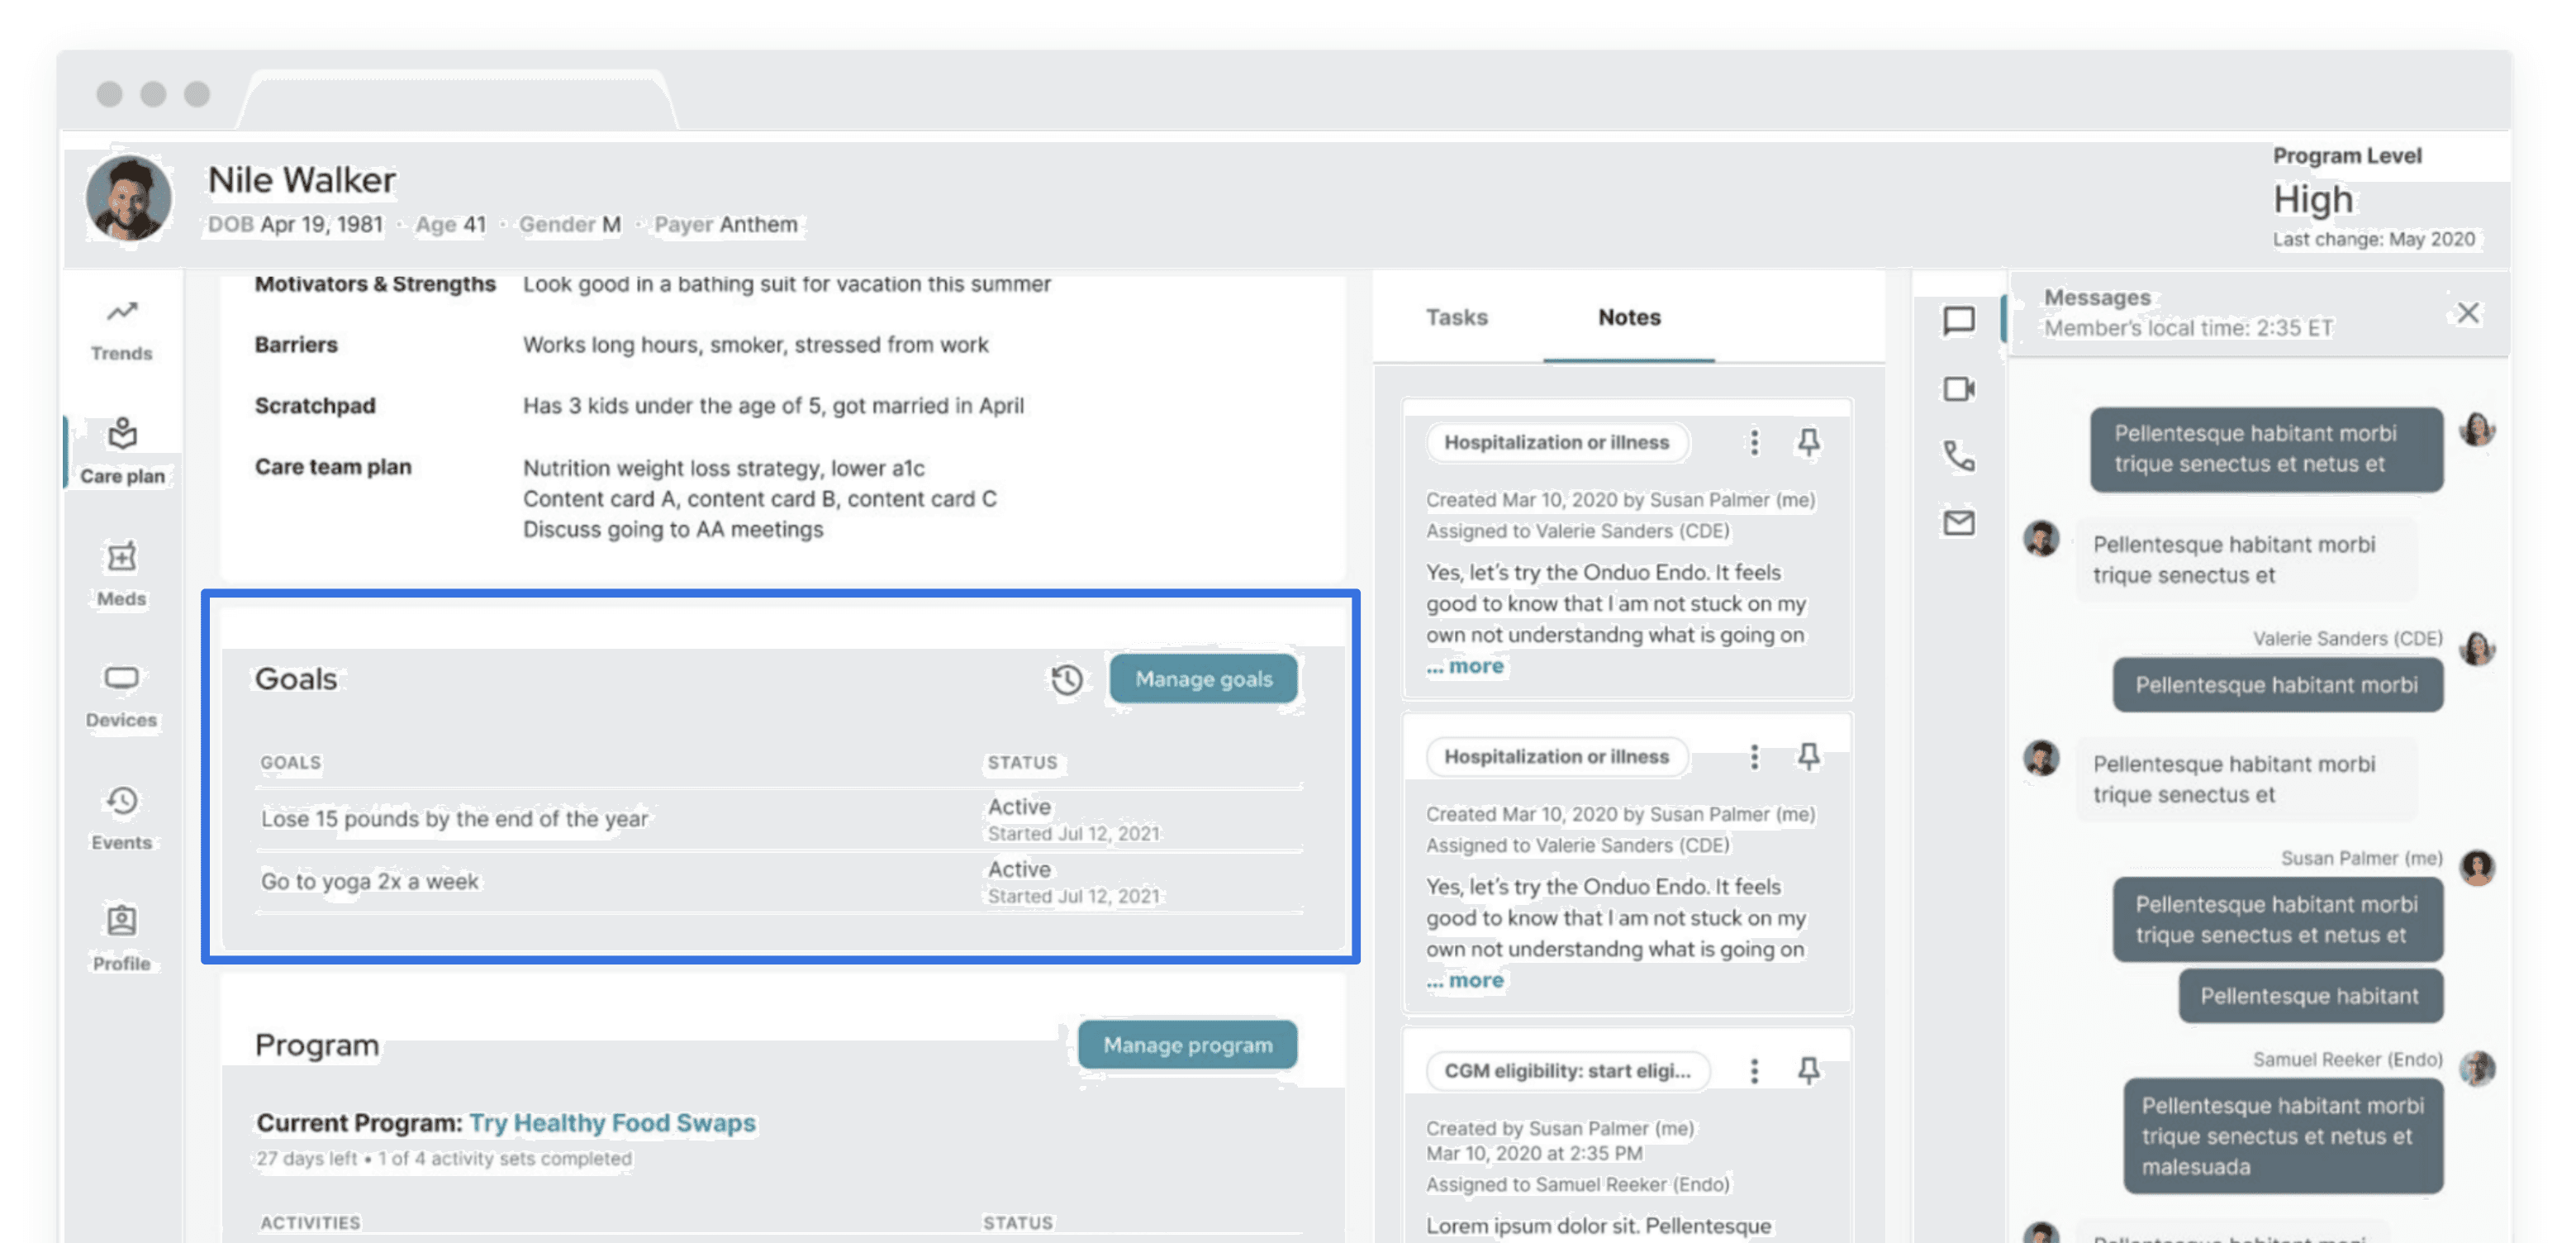Image resolution: width=2576 pixels, height=1243 pixels.
Task: Click the goals history clock icon
Action: point(1066,679)
